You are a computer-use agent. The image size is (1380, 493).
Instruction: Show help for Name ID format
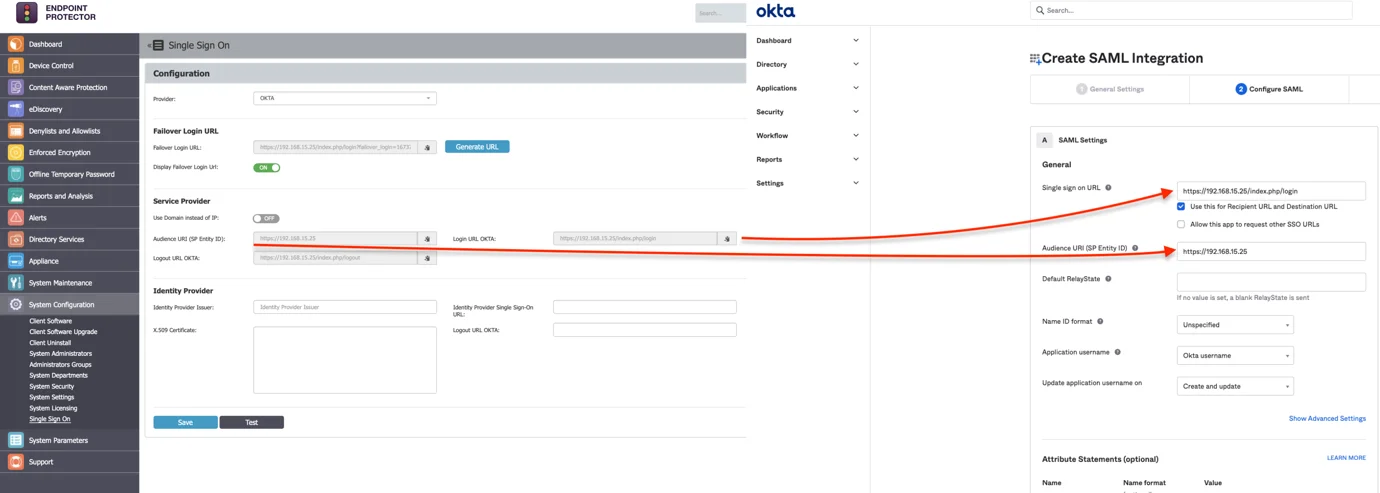pyautogui.click(x=1100, y=322)
